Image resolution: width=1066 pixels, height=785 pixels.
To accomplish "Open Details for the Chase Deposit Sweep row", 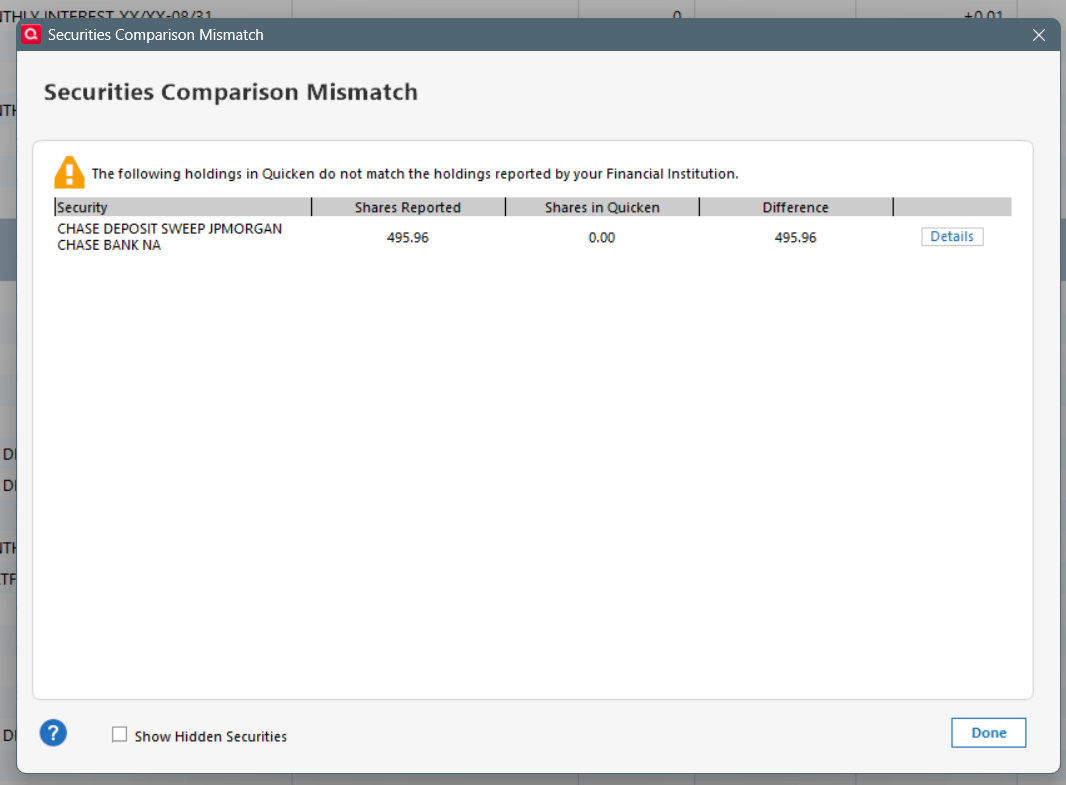I will tap(952, 237).
